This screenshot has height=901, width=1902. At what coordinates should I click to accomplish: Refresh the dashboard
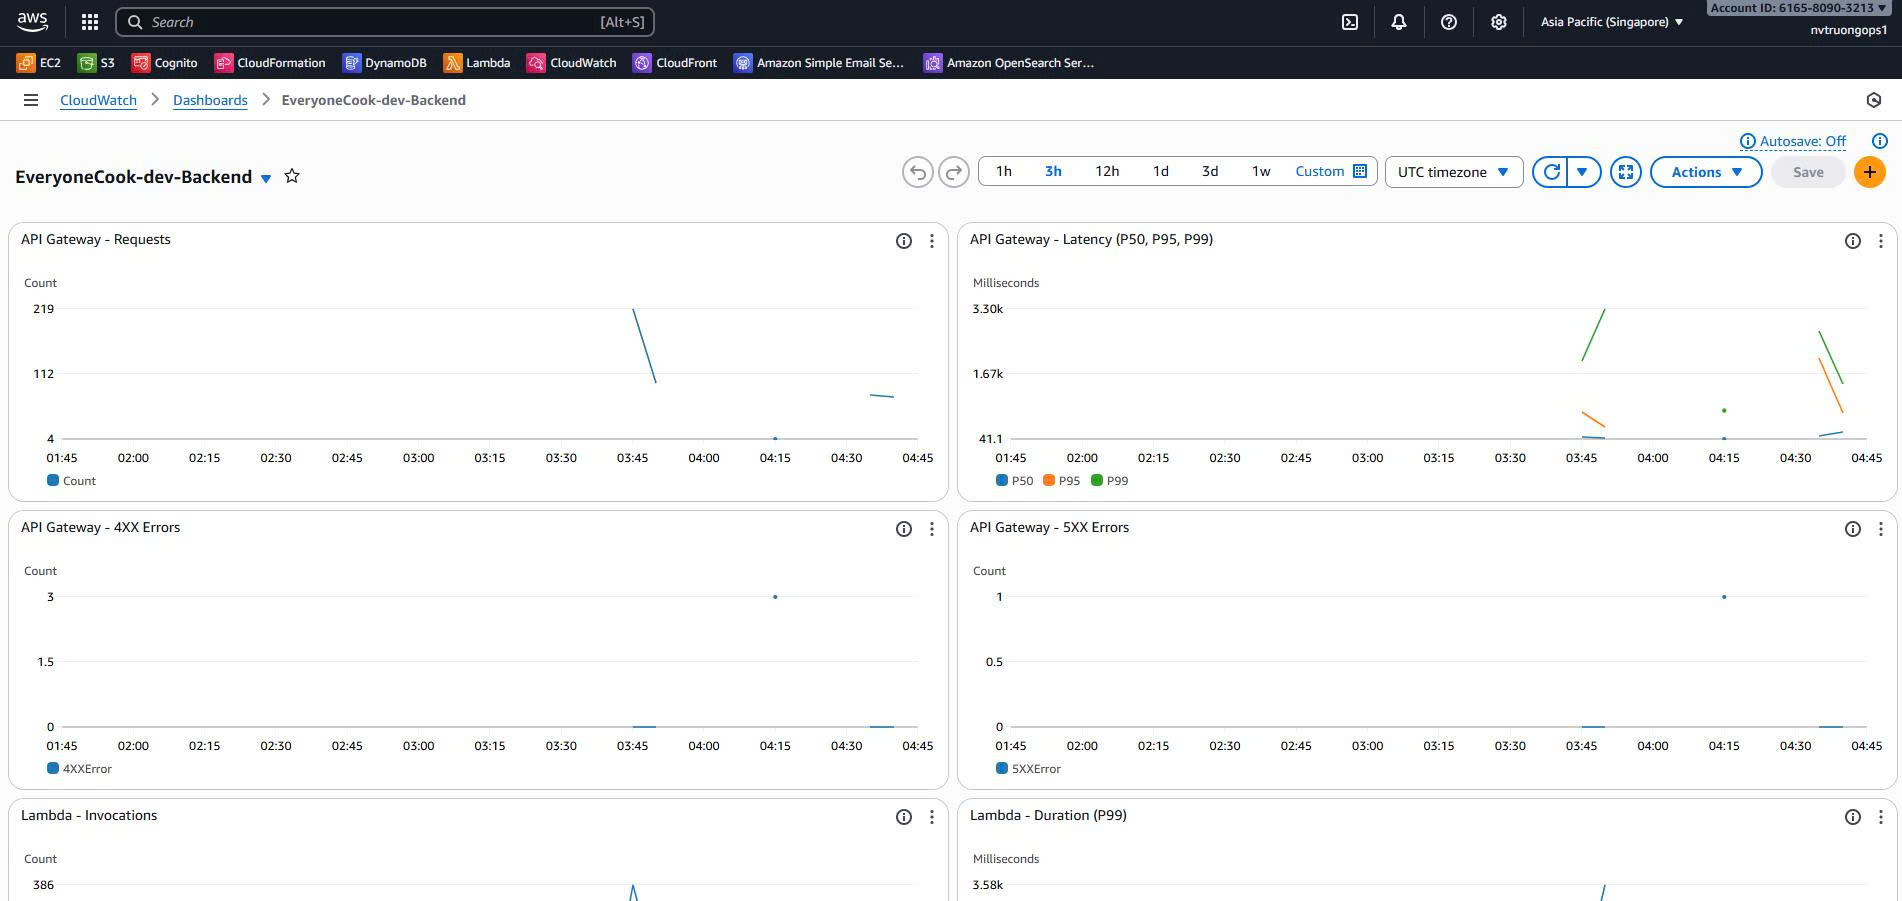[1551, 172]
